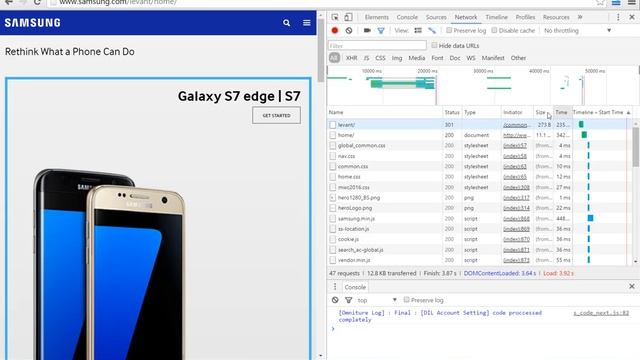Viewport: 640px width, 360px height.
Task: Open Timeline – Start Time column sort arrow
Action: point(628,112)
